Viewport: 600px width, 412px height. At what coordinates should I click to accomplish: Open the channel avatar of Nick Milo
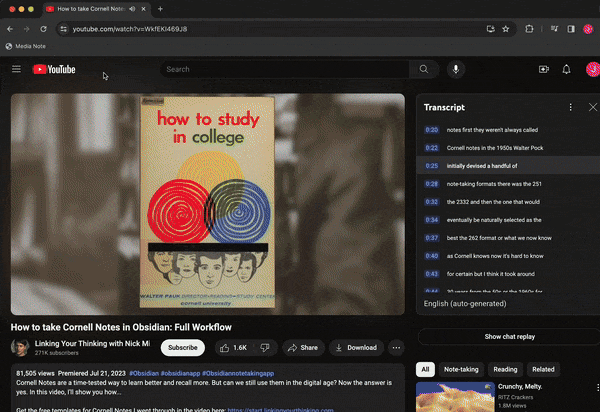tap(20, 347)
